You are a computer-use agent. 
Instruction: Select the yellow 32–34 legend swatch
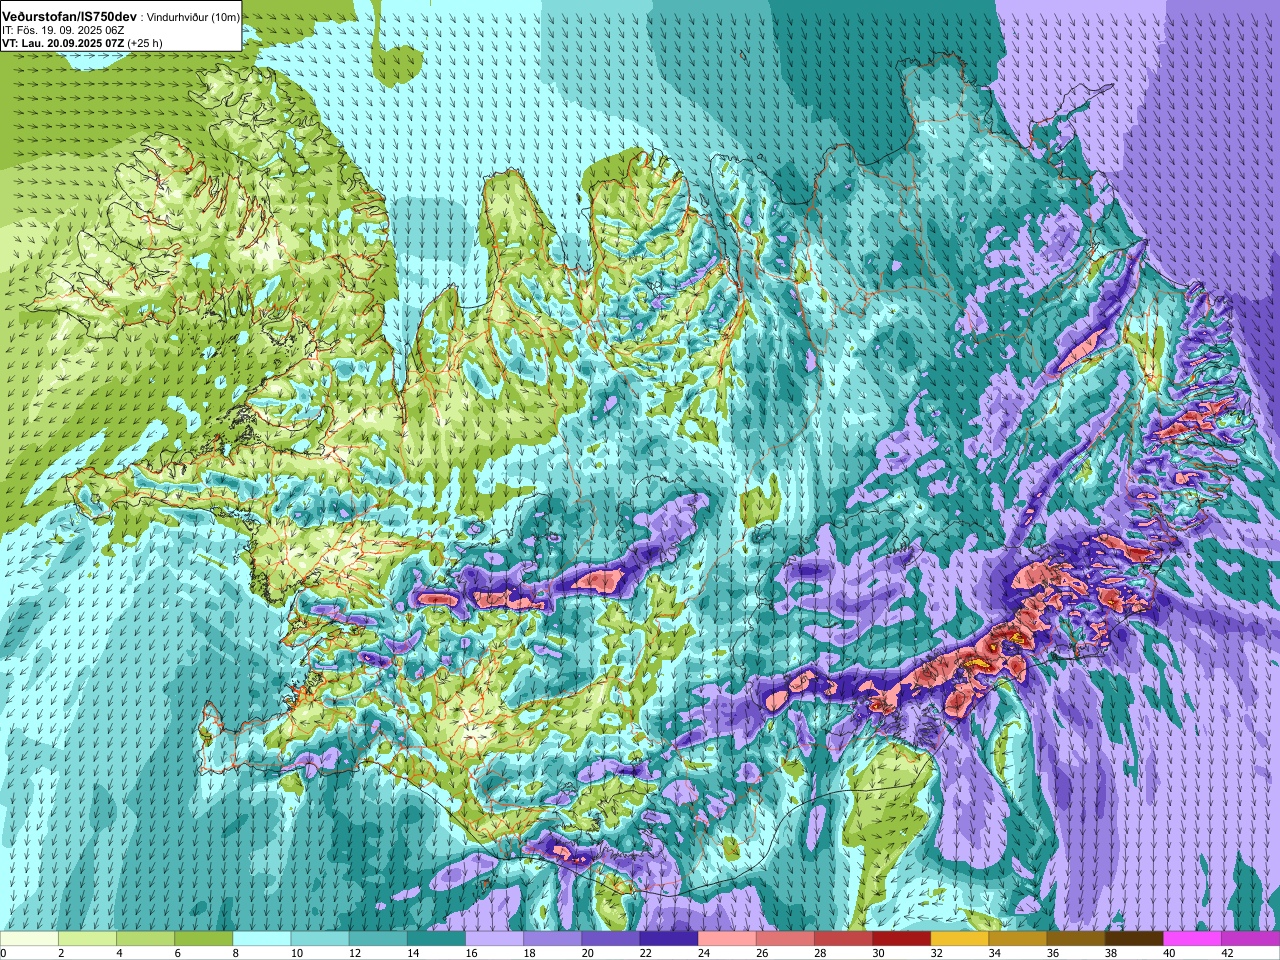click(x=960, y=939)
